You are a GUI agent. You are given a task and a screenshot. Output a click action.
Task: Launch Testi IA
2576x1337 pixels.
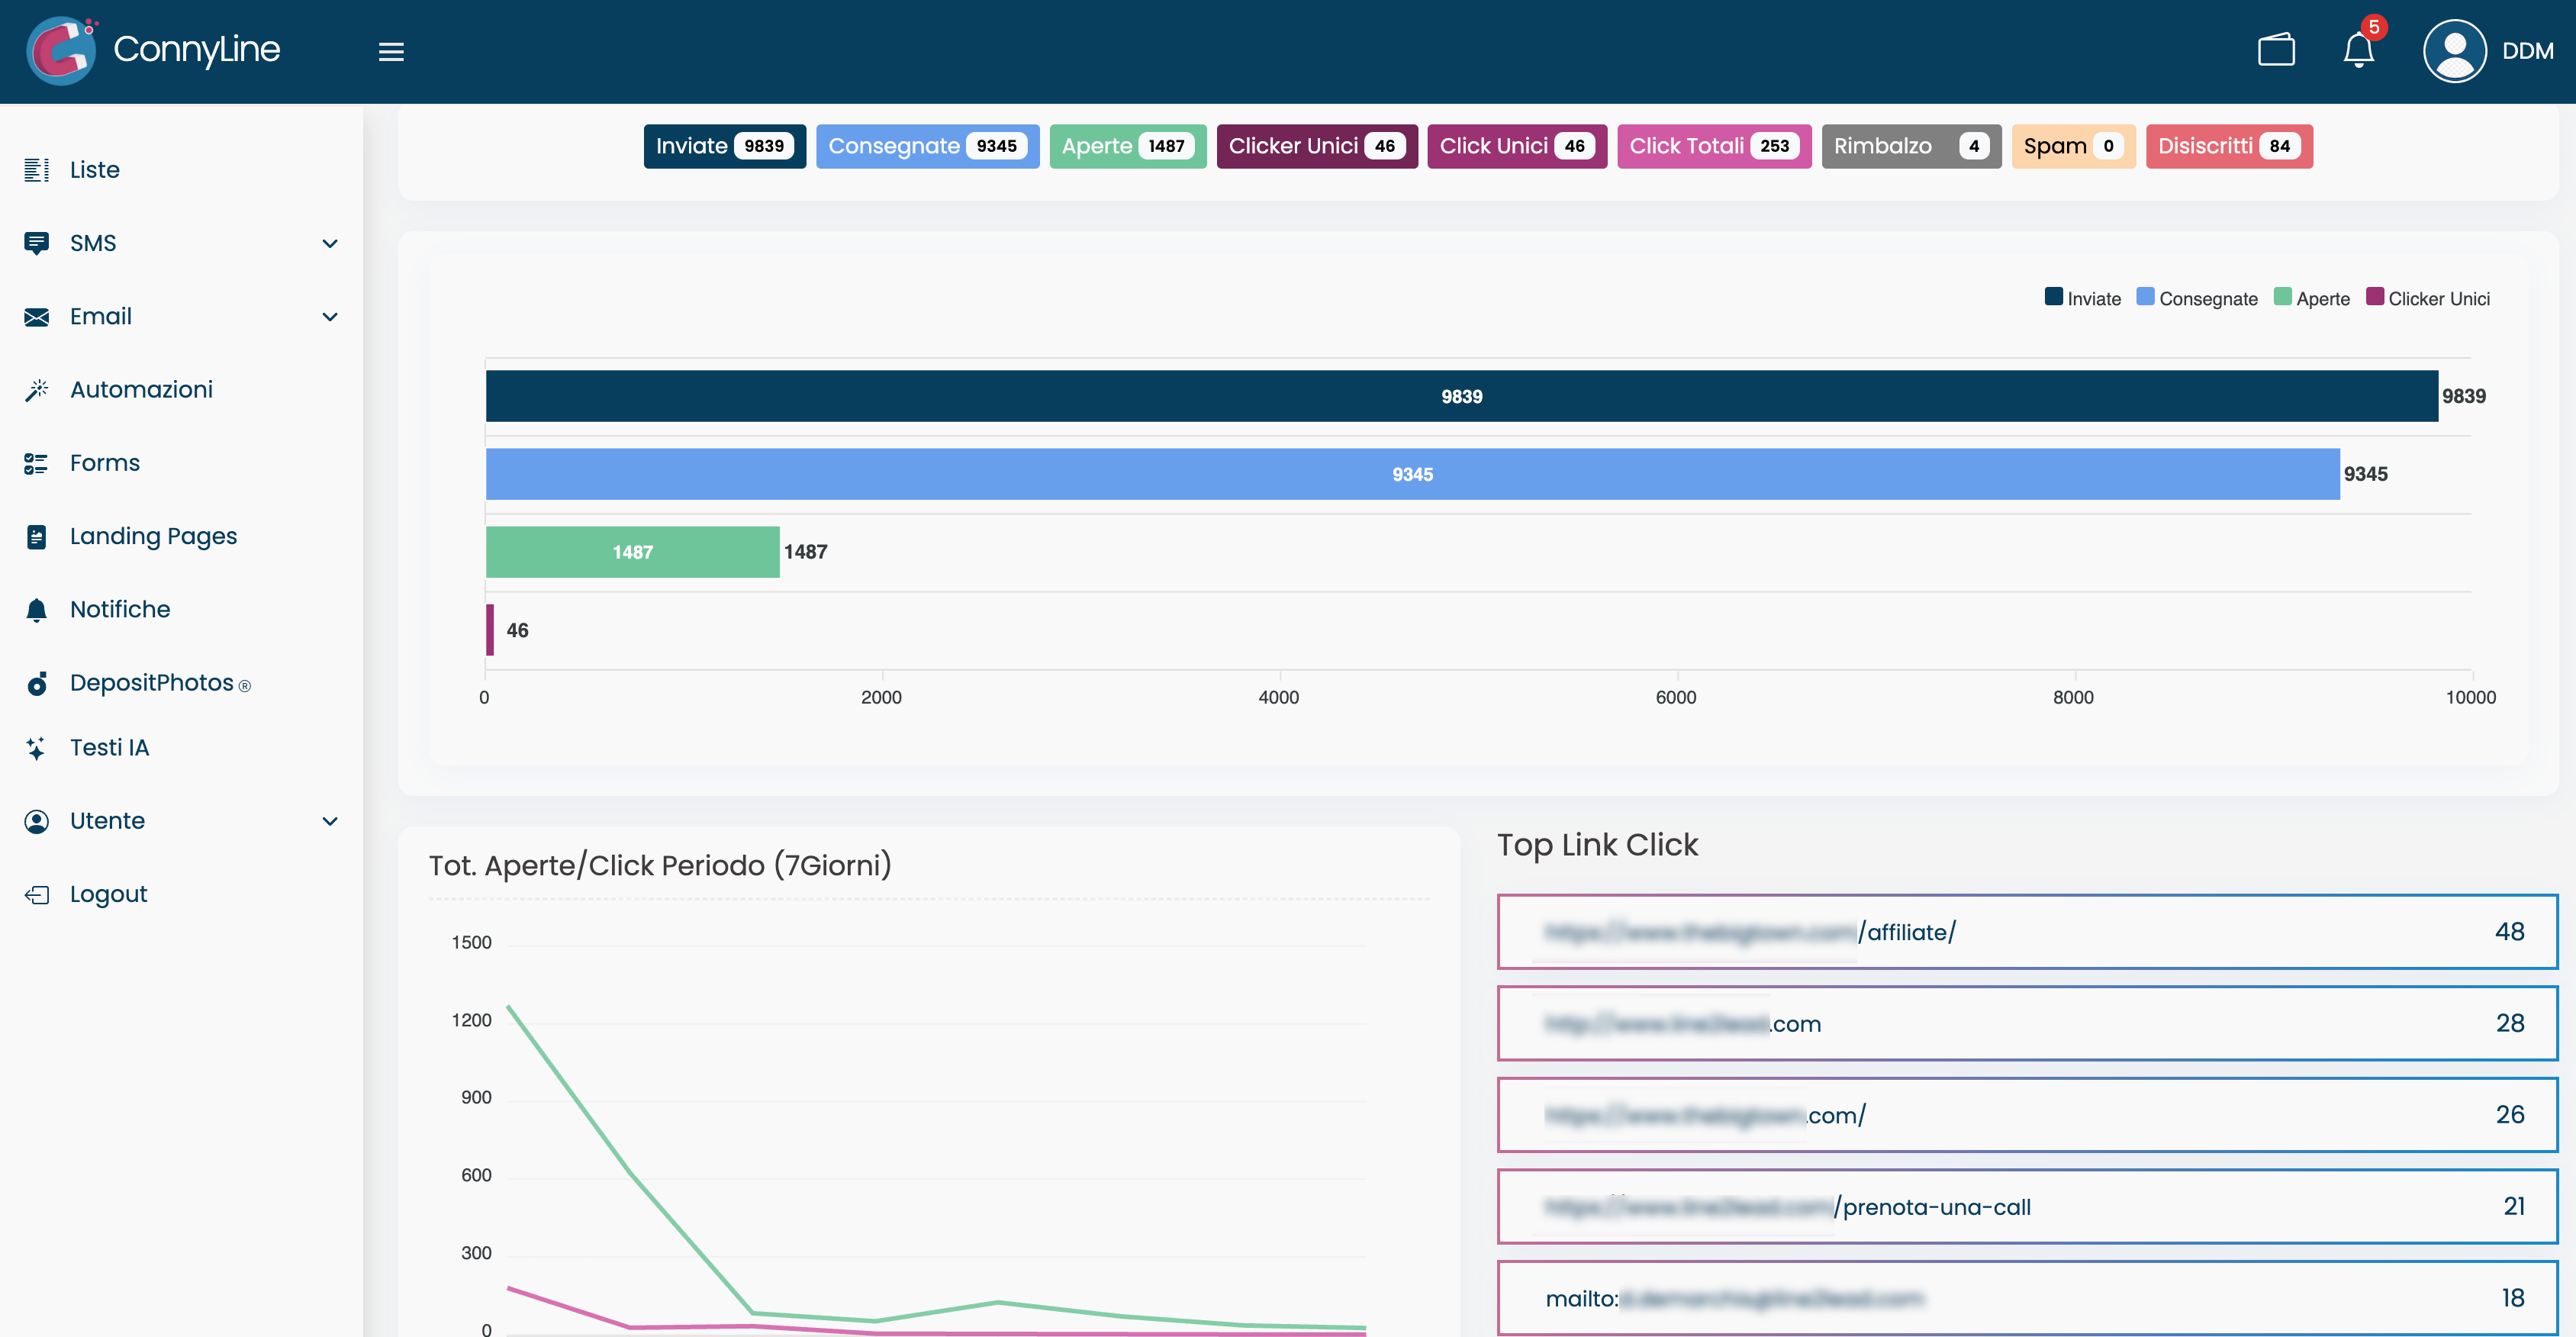pos(109,746)
